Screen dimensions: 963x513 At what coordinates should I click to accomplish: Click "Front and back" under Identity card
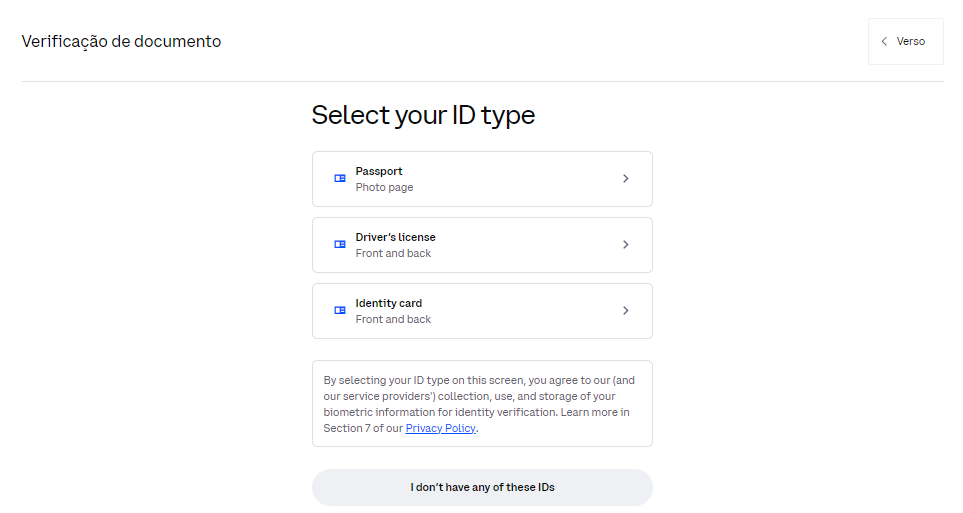393,320
